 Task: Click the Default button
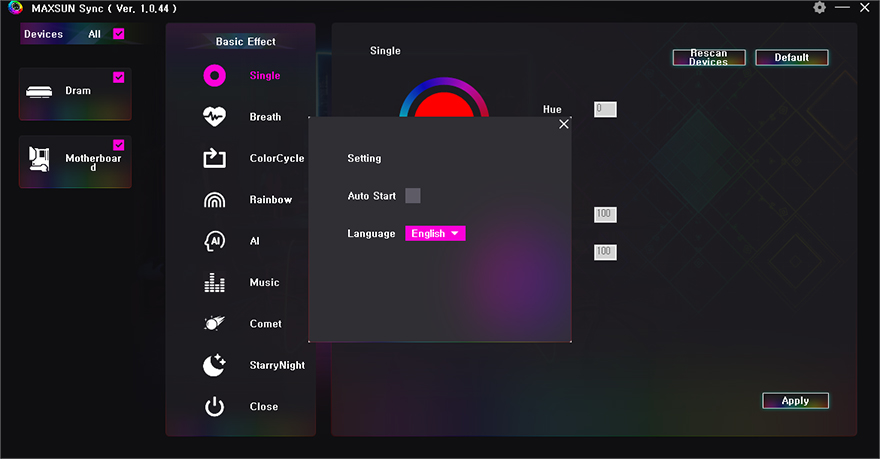click(x=792, y=57)
